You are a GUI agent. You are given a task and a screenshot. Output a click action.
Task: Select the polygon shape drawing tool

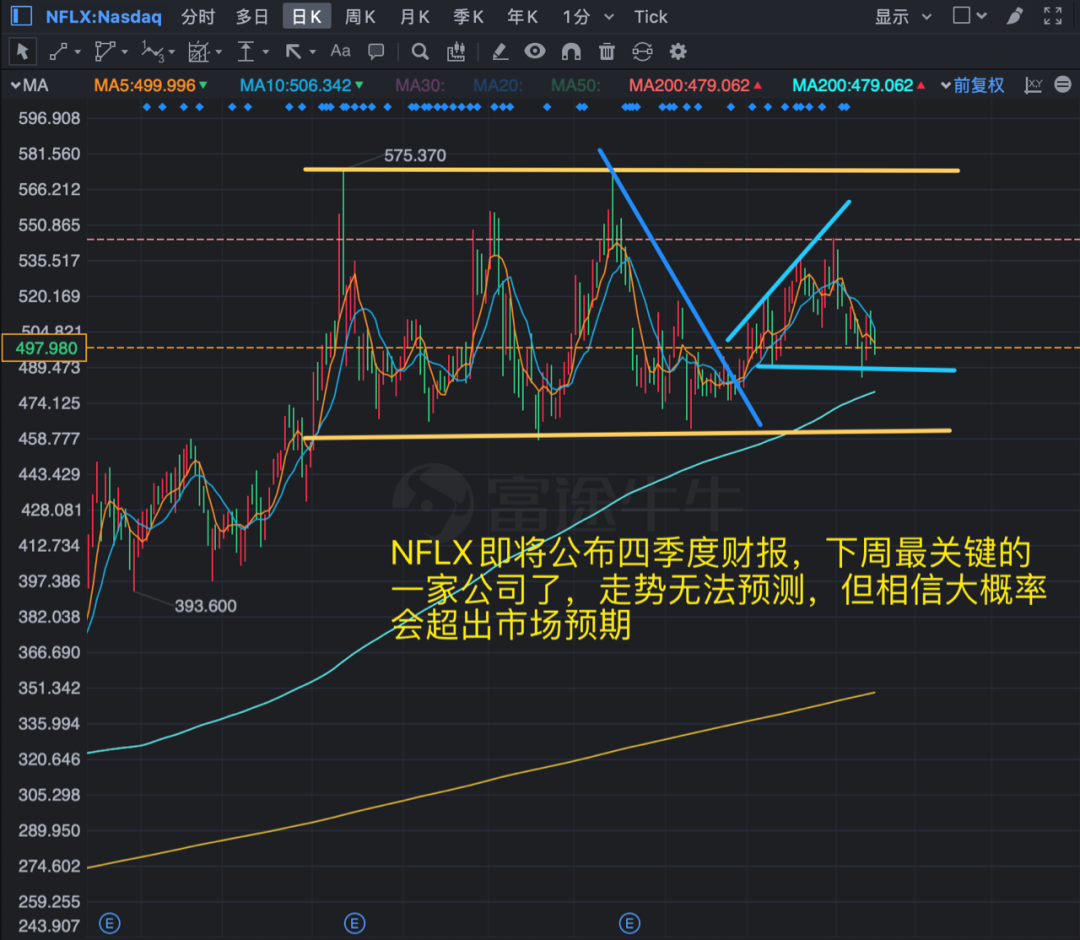pos(105,52)
